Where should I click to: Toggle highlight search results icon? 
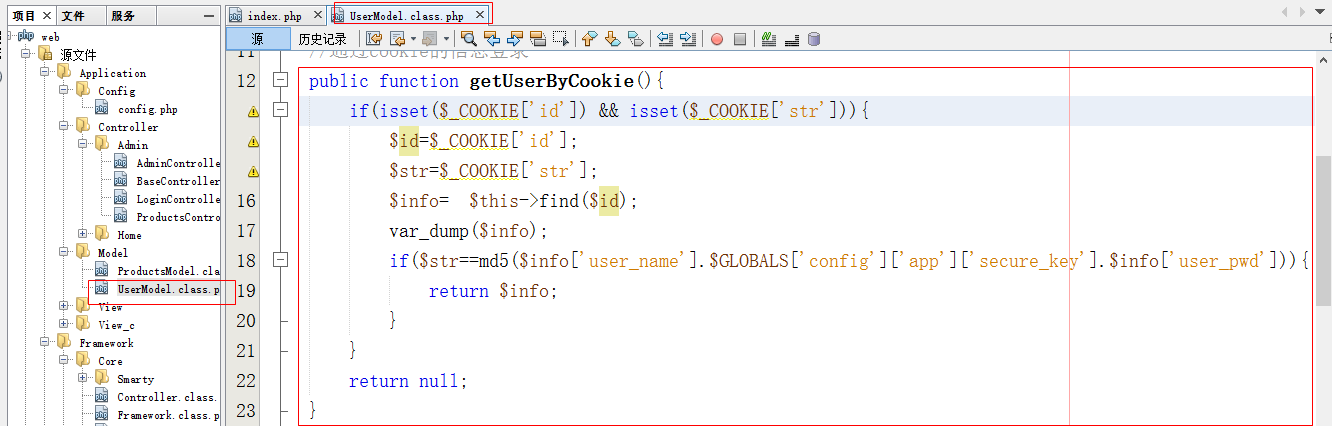click(x=537, y=39)
